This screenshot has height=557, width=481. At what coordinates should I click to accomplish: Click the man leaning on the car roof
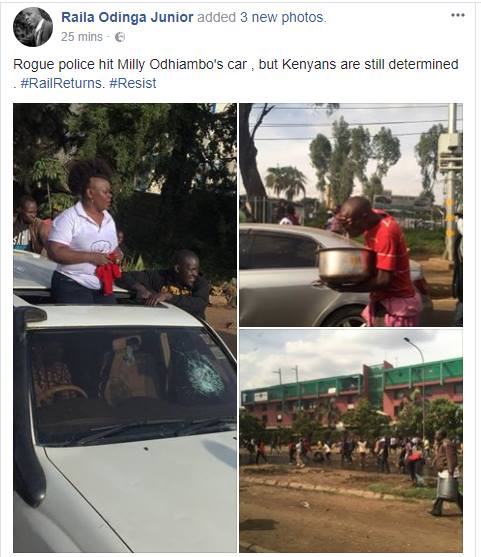click(172, 282)
